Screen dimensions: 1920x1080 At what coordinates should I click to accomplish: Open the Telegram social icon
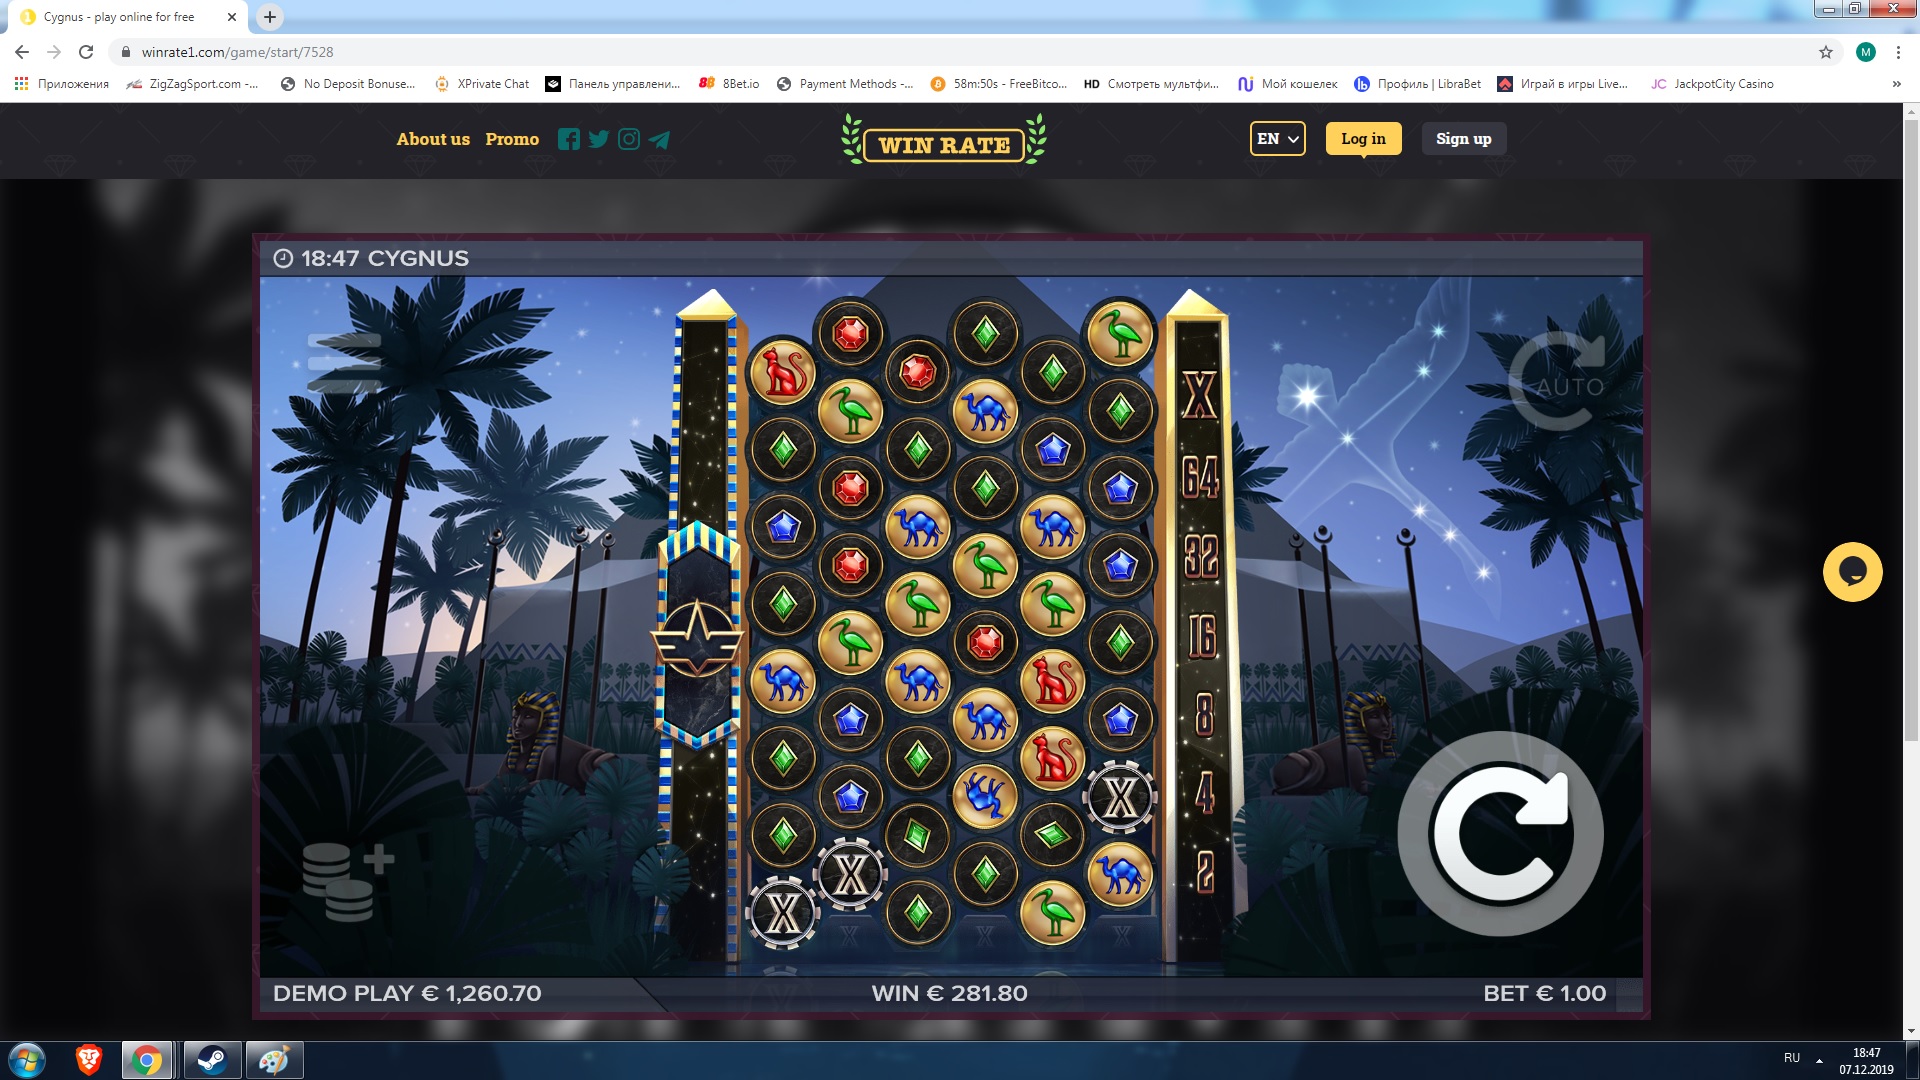click(659, 140)
